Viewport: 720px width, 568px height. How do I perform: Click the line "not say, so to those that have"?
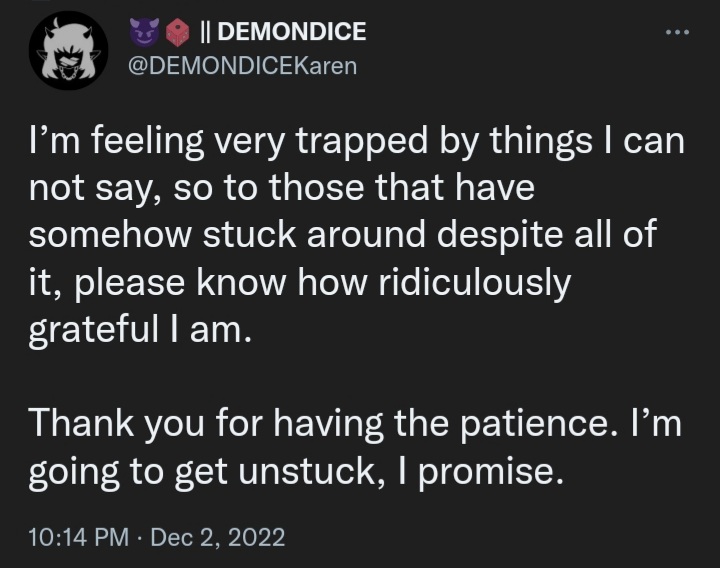pyautogui.click(x=281, y=189)
